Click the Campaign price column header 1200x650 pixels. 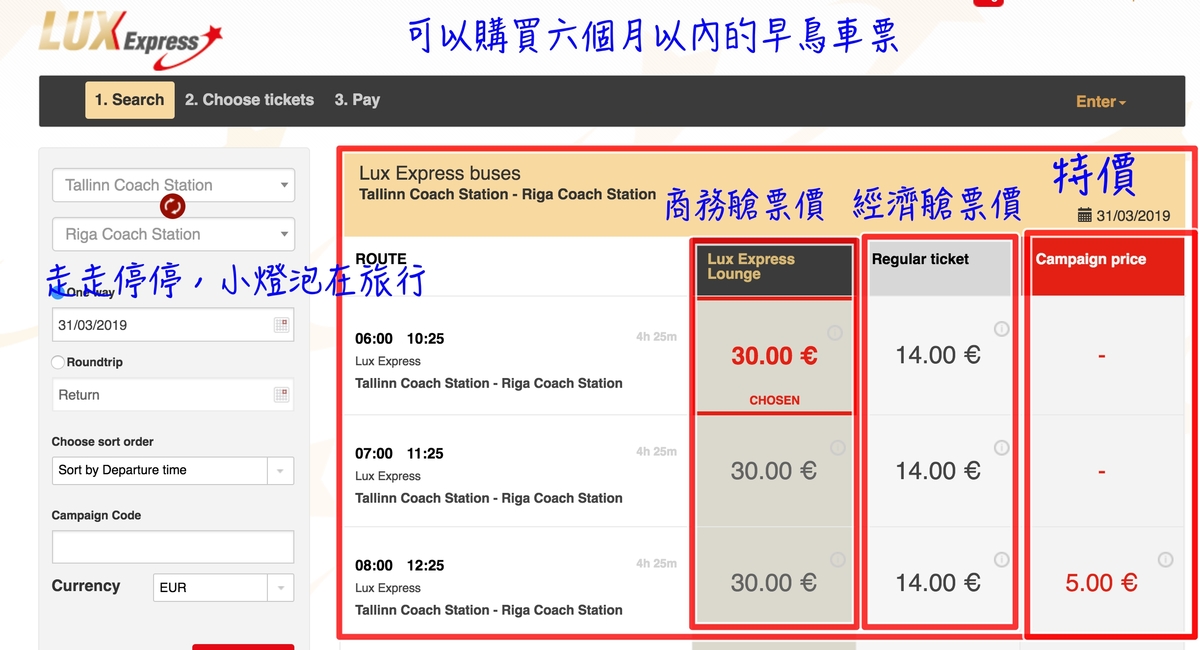[1107, 267]
